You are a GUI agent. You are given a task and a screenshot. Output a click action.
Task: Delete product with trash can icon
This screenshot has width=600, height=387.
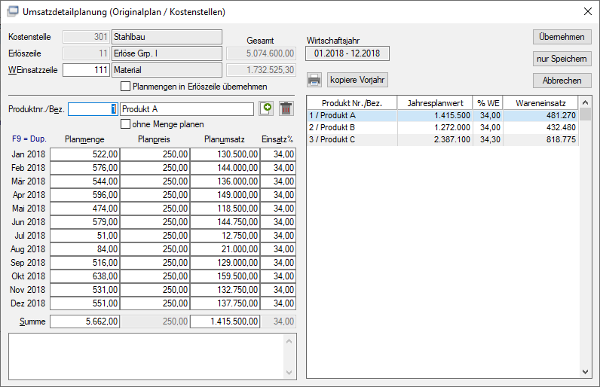point(286,109)
